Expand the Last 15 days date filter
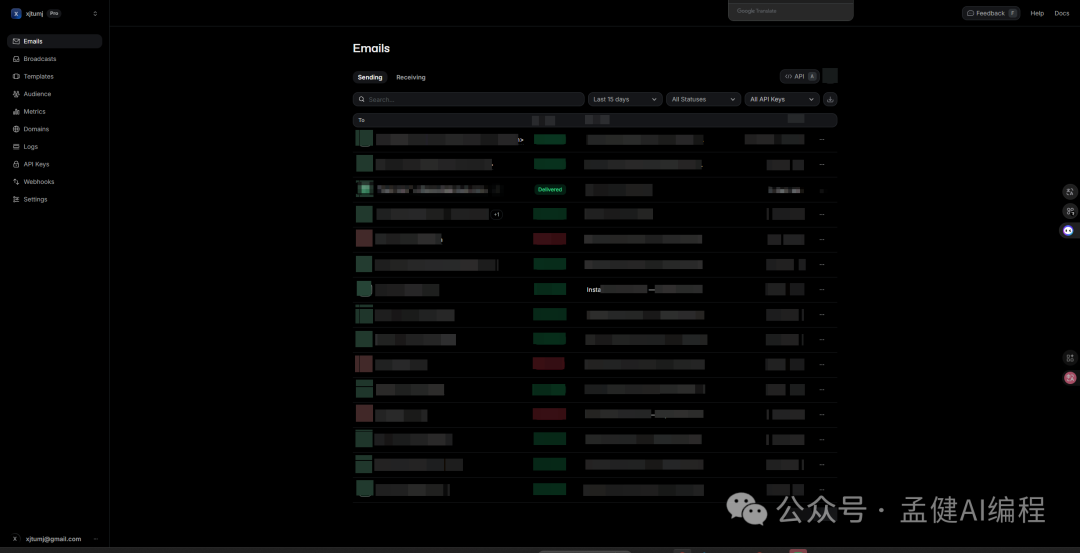Screen dimensions: 1080x553 pyautogui.click(x=625, y=99)
